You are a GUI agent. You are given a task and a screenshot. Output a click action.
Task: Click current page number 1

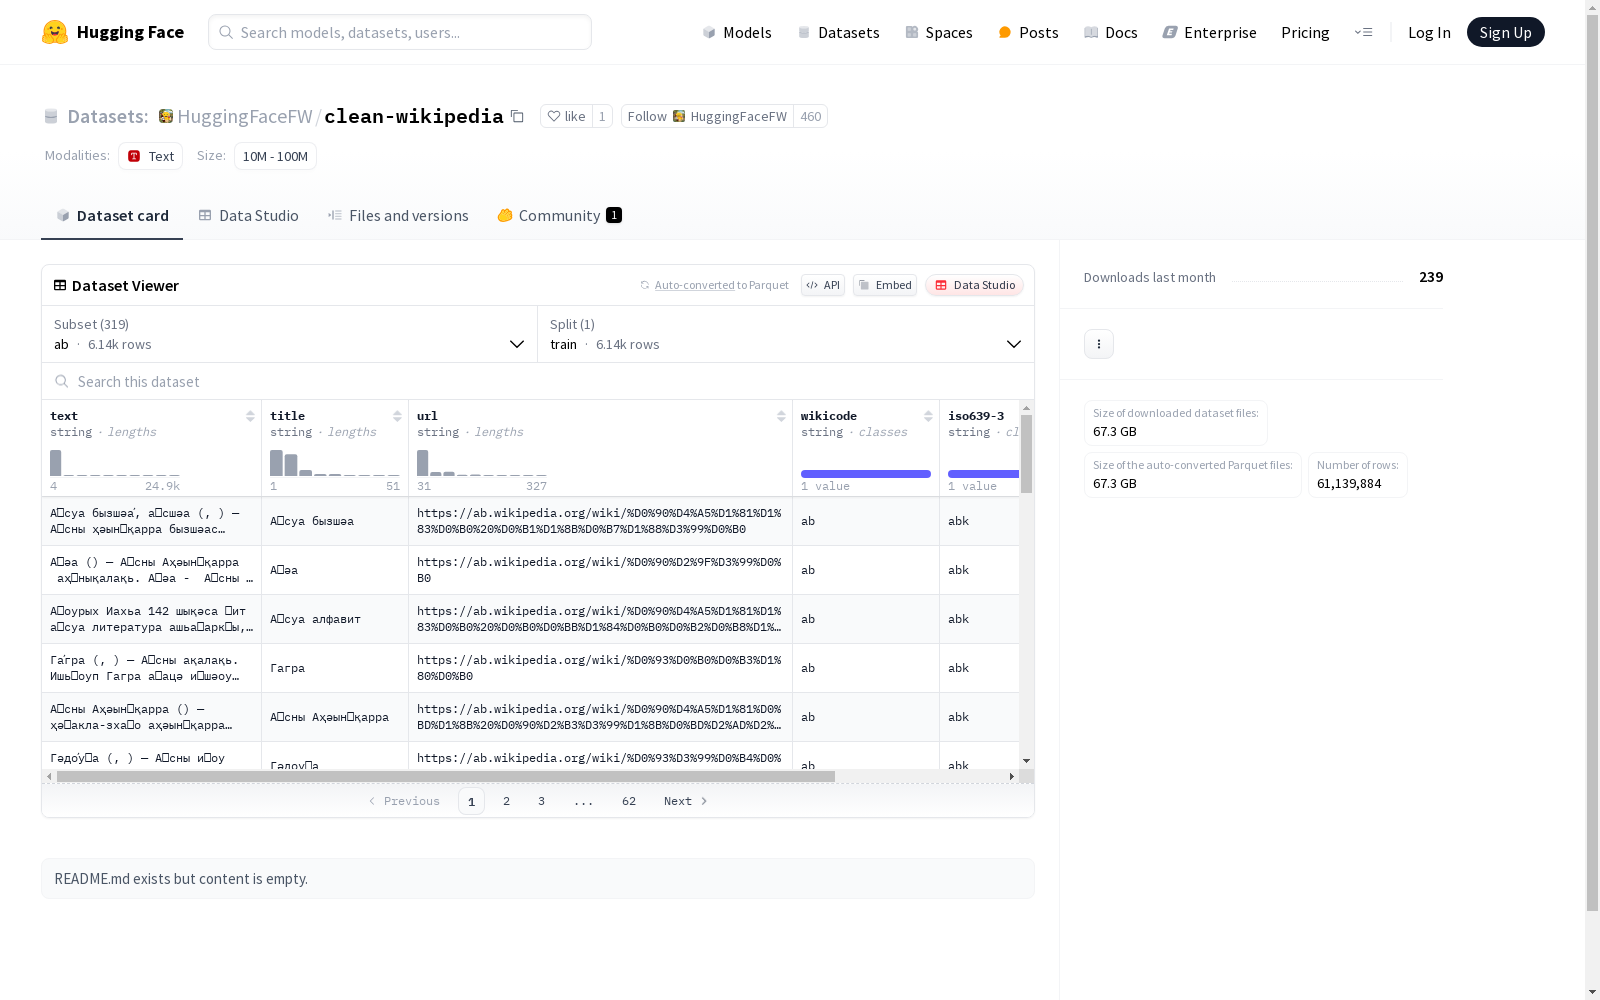click(x=471, y=801)
